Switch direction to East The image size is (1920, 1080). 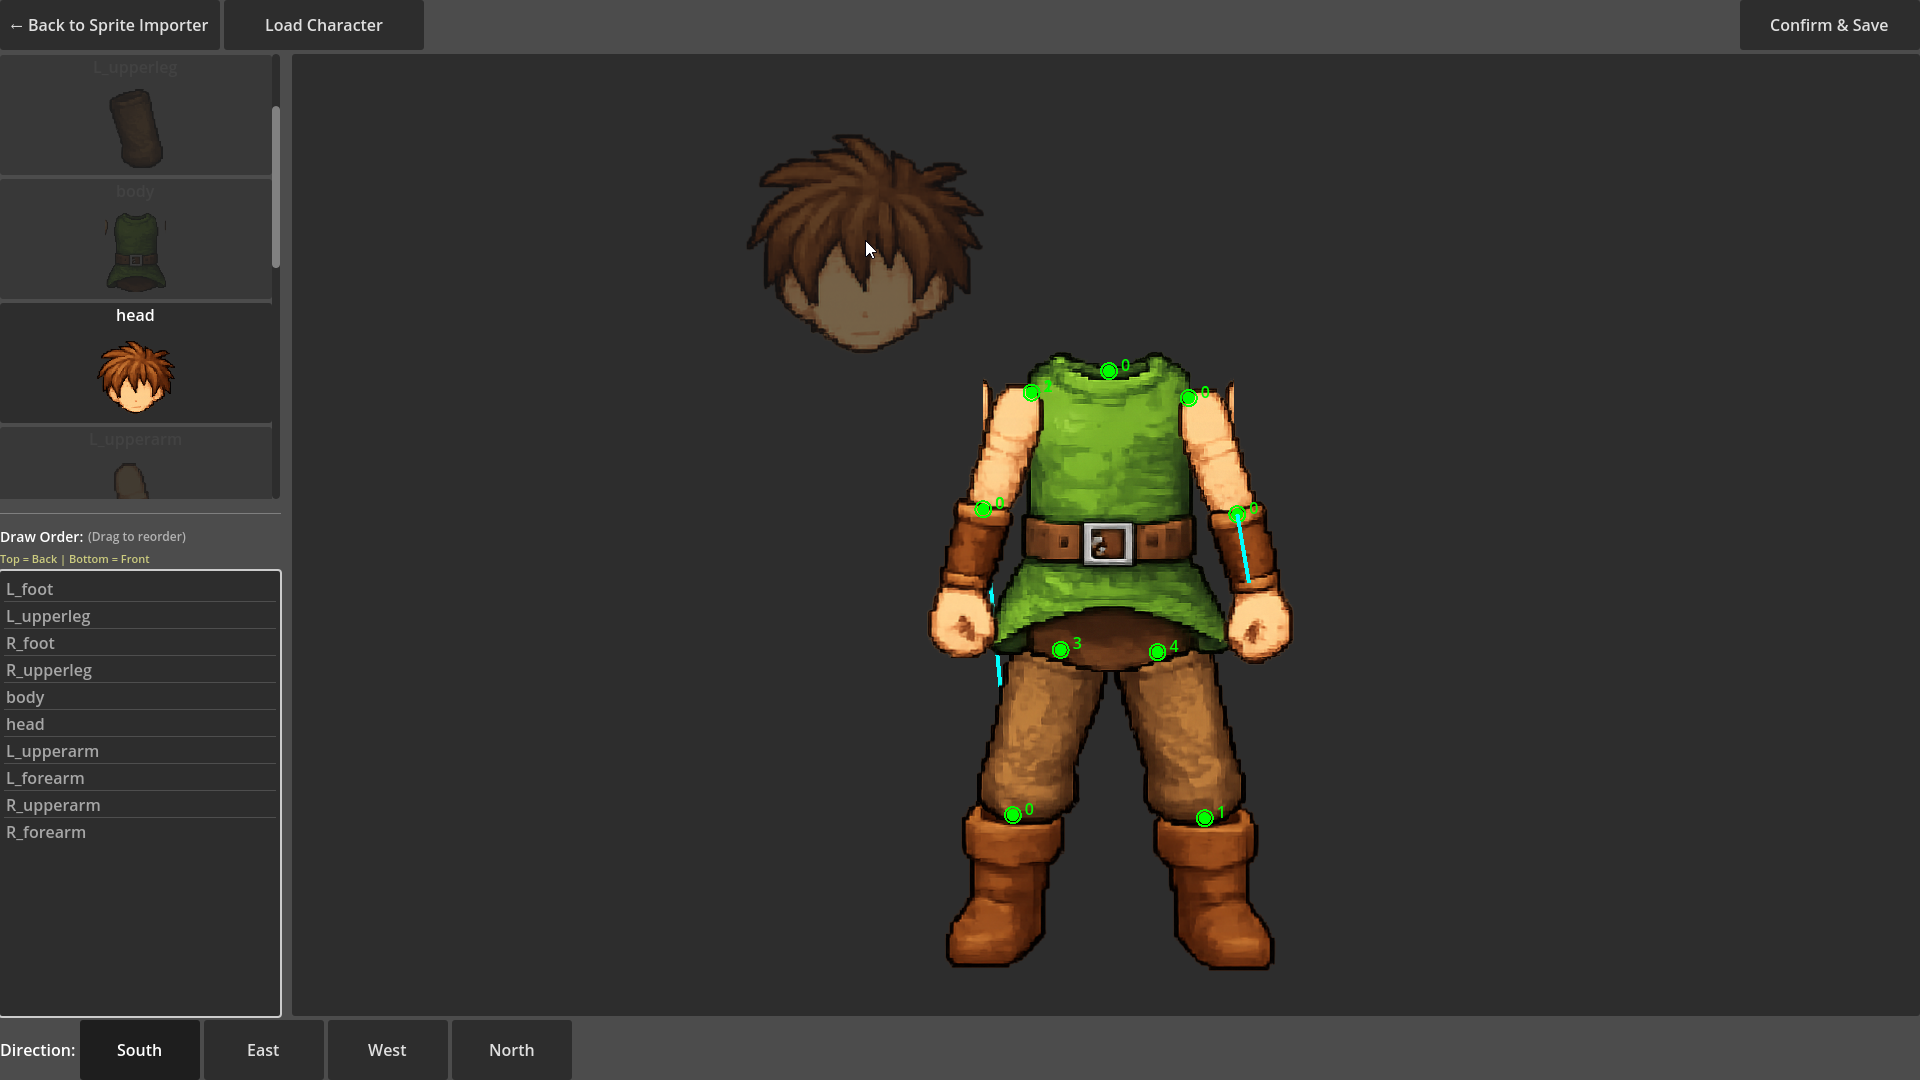pyautogui.click(x=263, y=1050)
